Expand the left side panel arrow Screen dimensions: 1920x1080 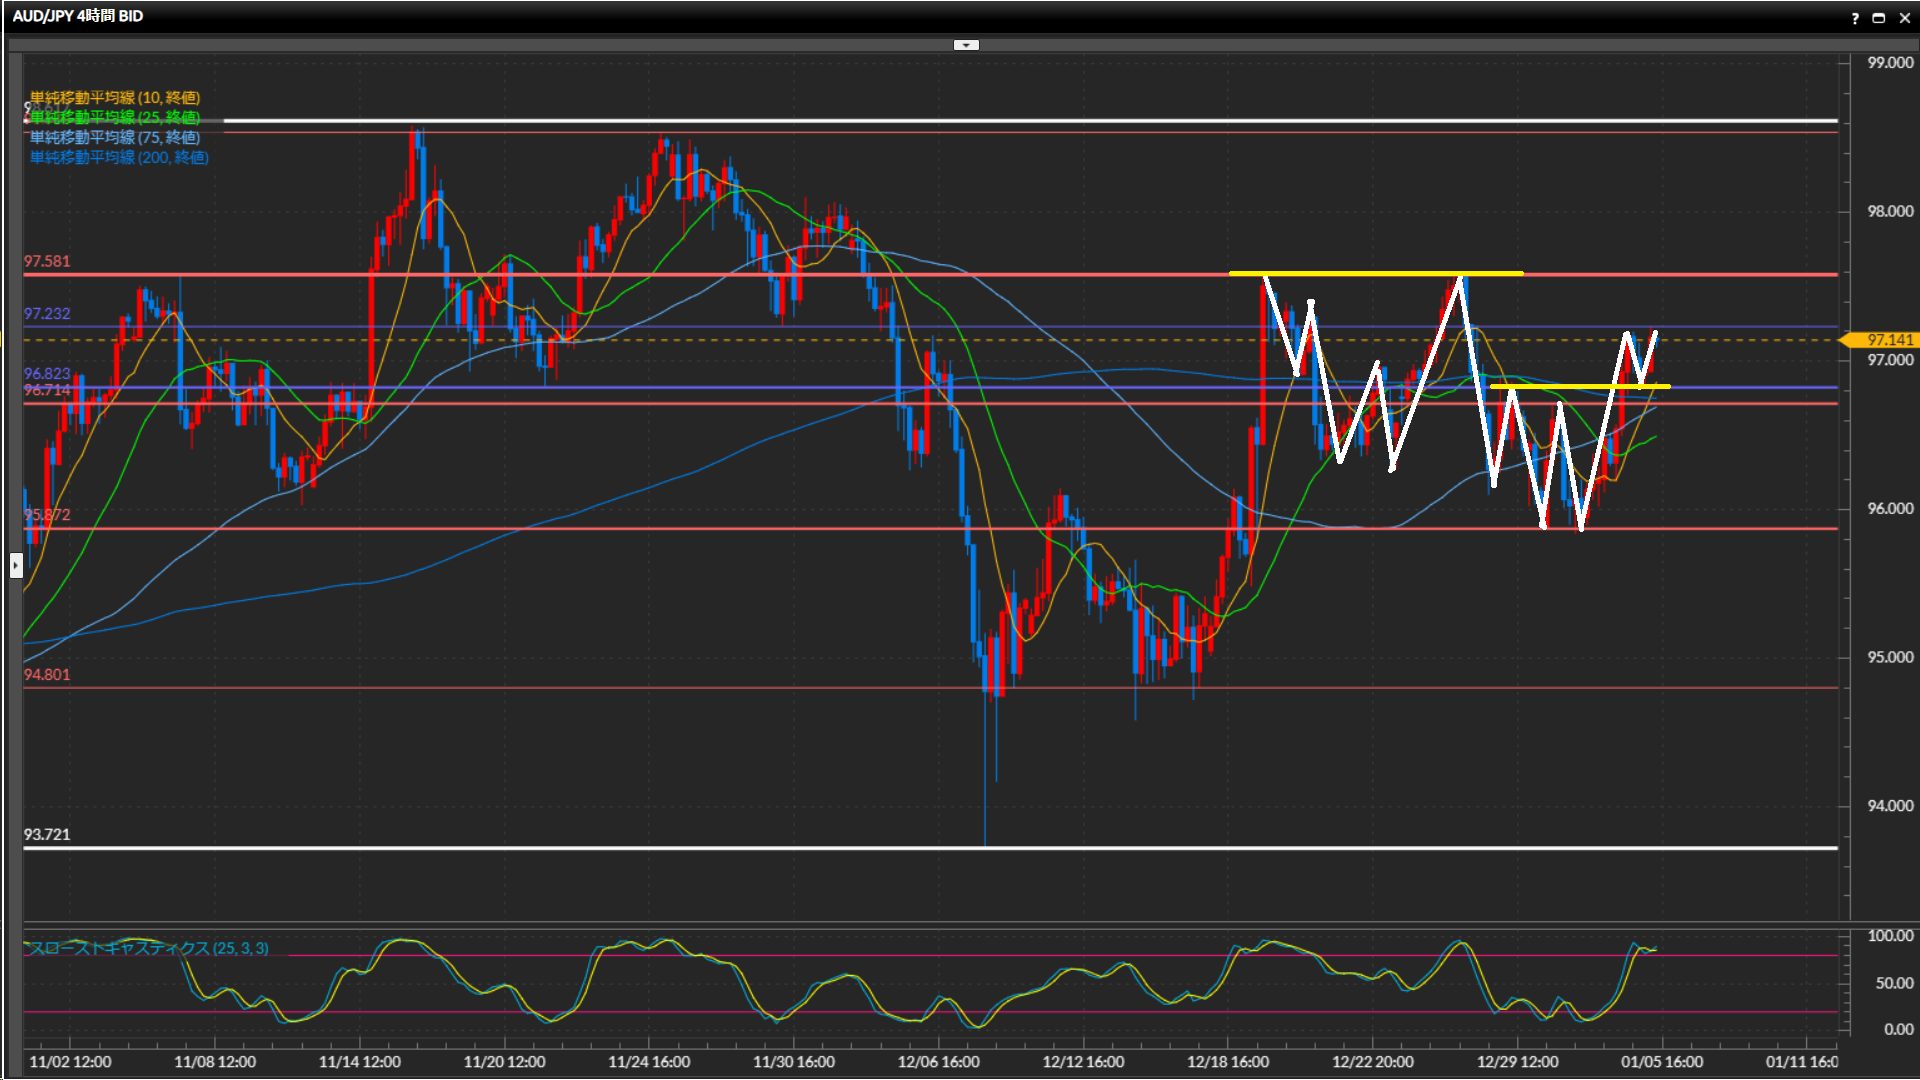point(16,566)
